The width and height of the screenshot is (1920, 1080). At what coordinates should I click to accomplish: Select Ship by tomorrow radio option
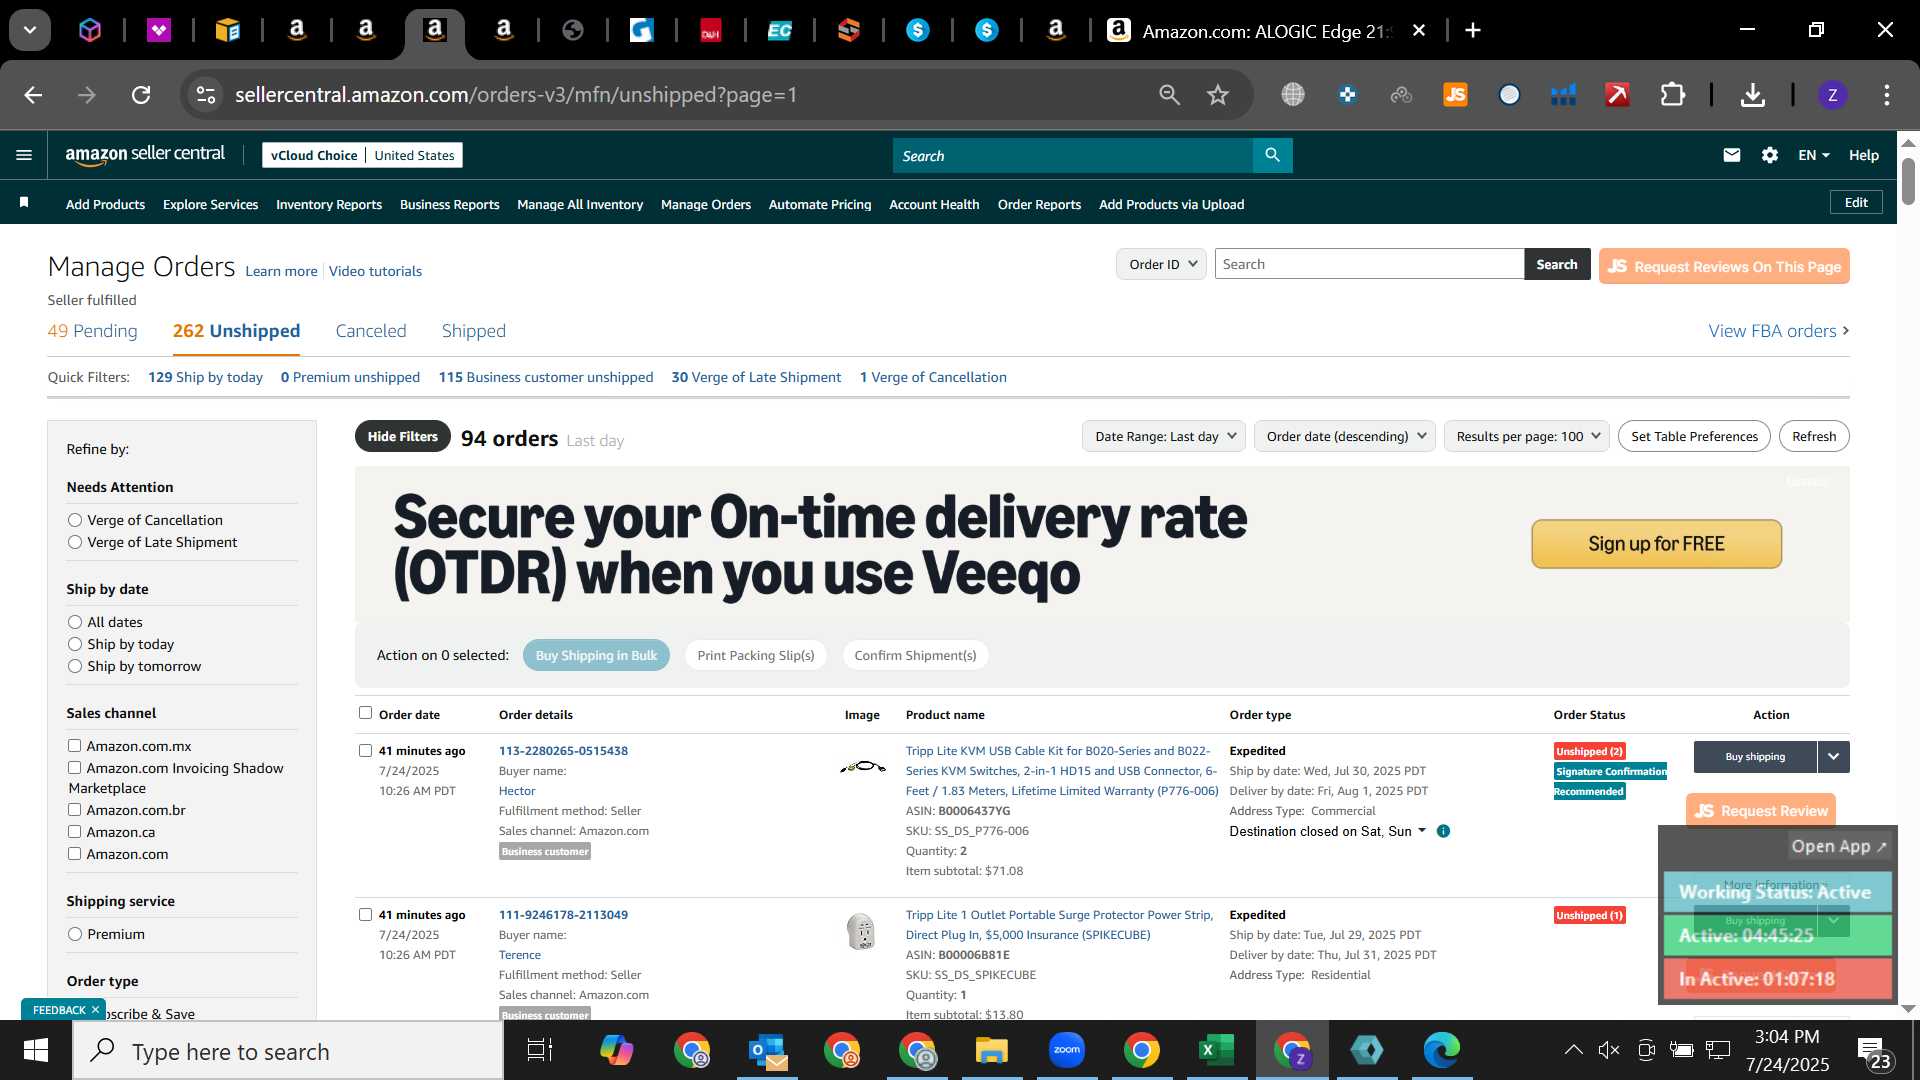point(75,666)
